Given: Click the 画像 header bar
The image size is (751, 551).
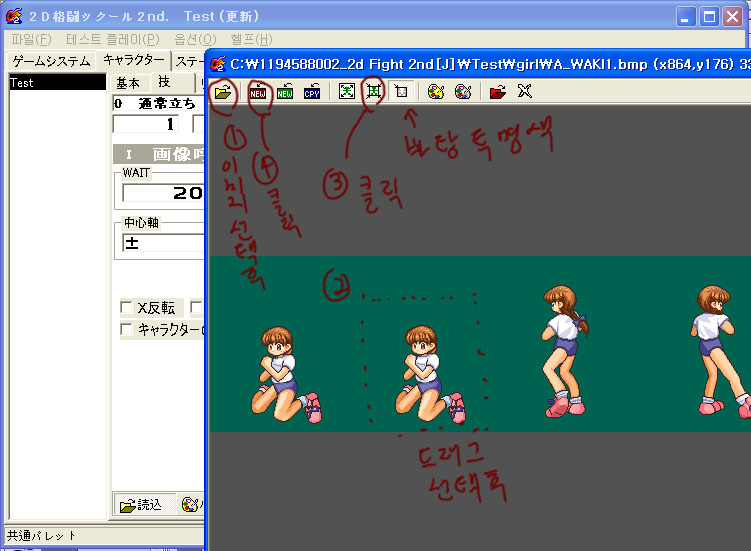Looking at the screenshot, I should coord(159,154).
